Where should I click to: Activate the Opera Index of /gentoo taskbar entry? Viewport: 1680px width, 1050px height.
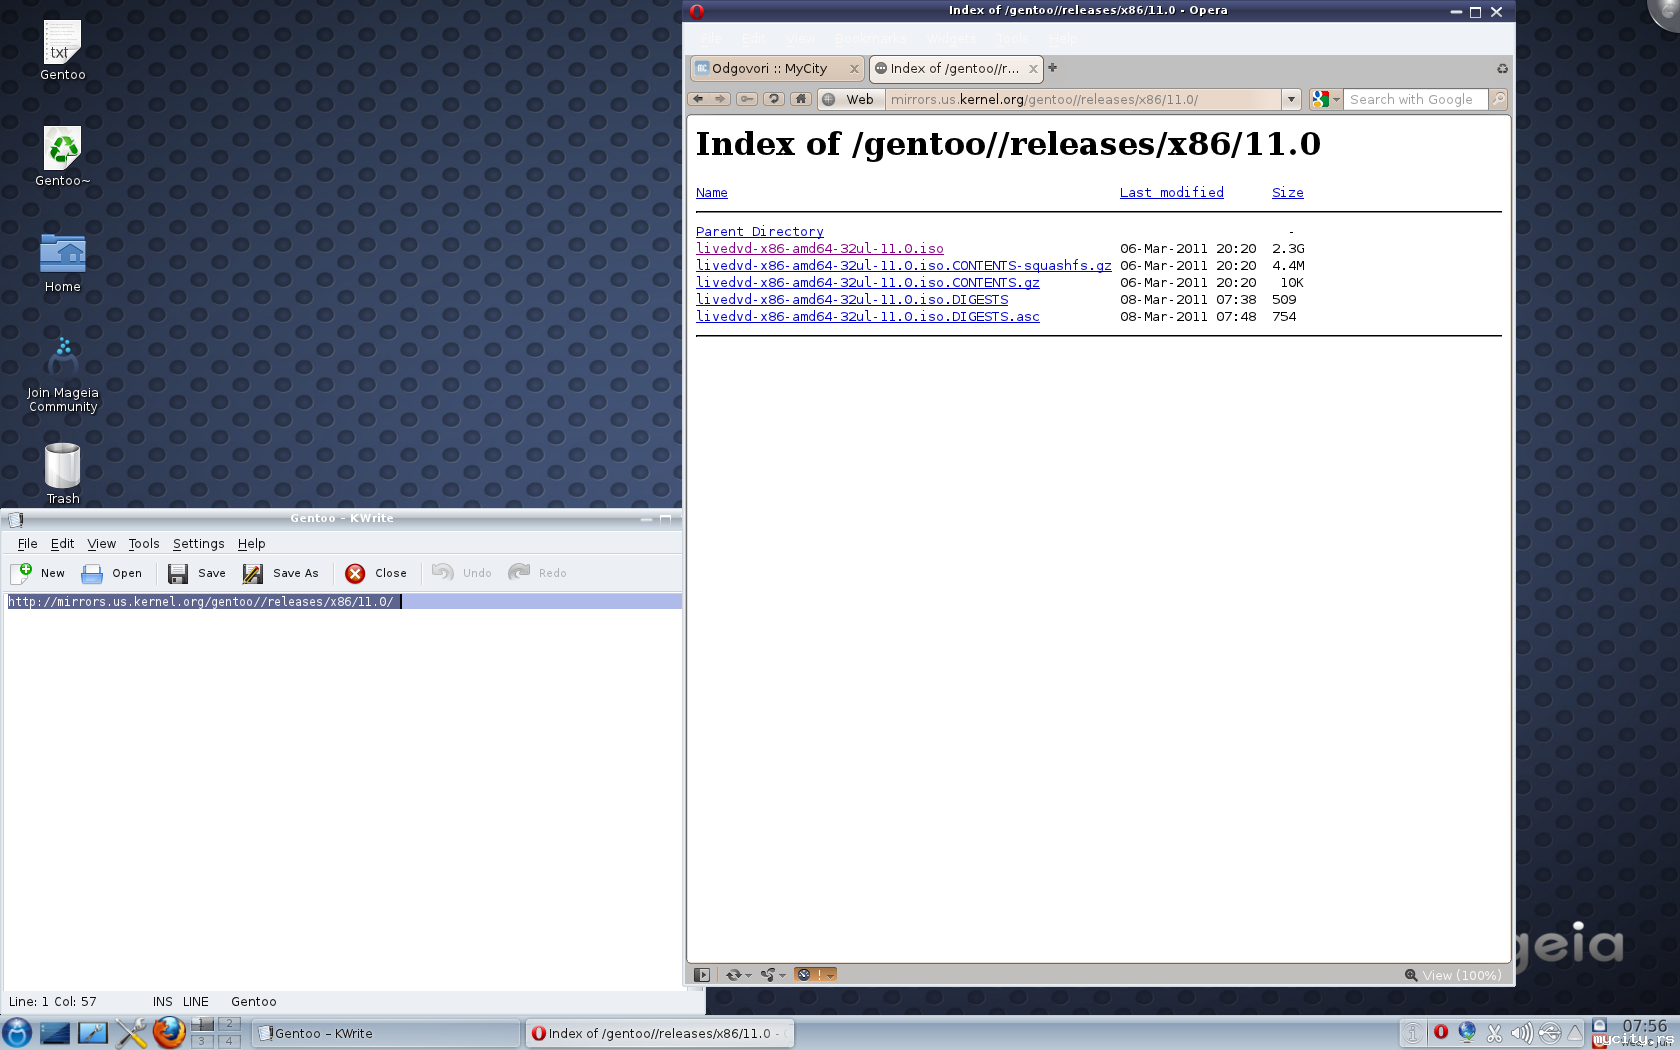tap(660, 1034)
